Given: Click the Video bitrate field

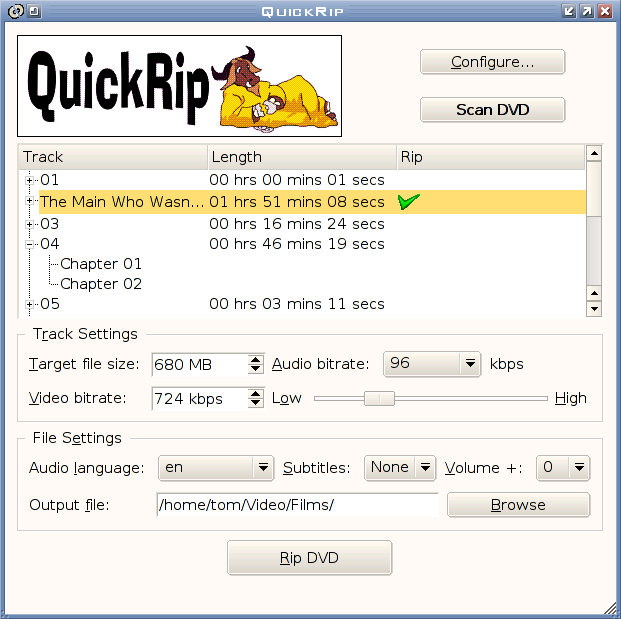Looking at the screenshot, I should click(x=200, y=398).
